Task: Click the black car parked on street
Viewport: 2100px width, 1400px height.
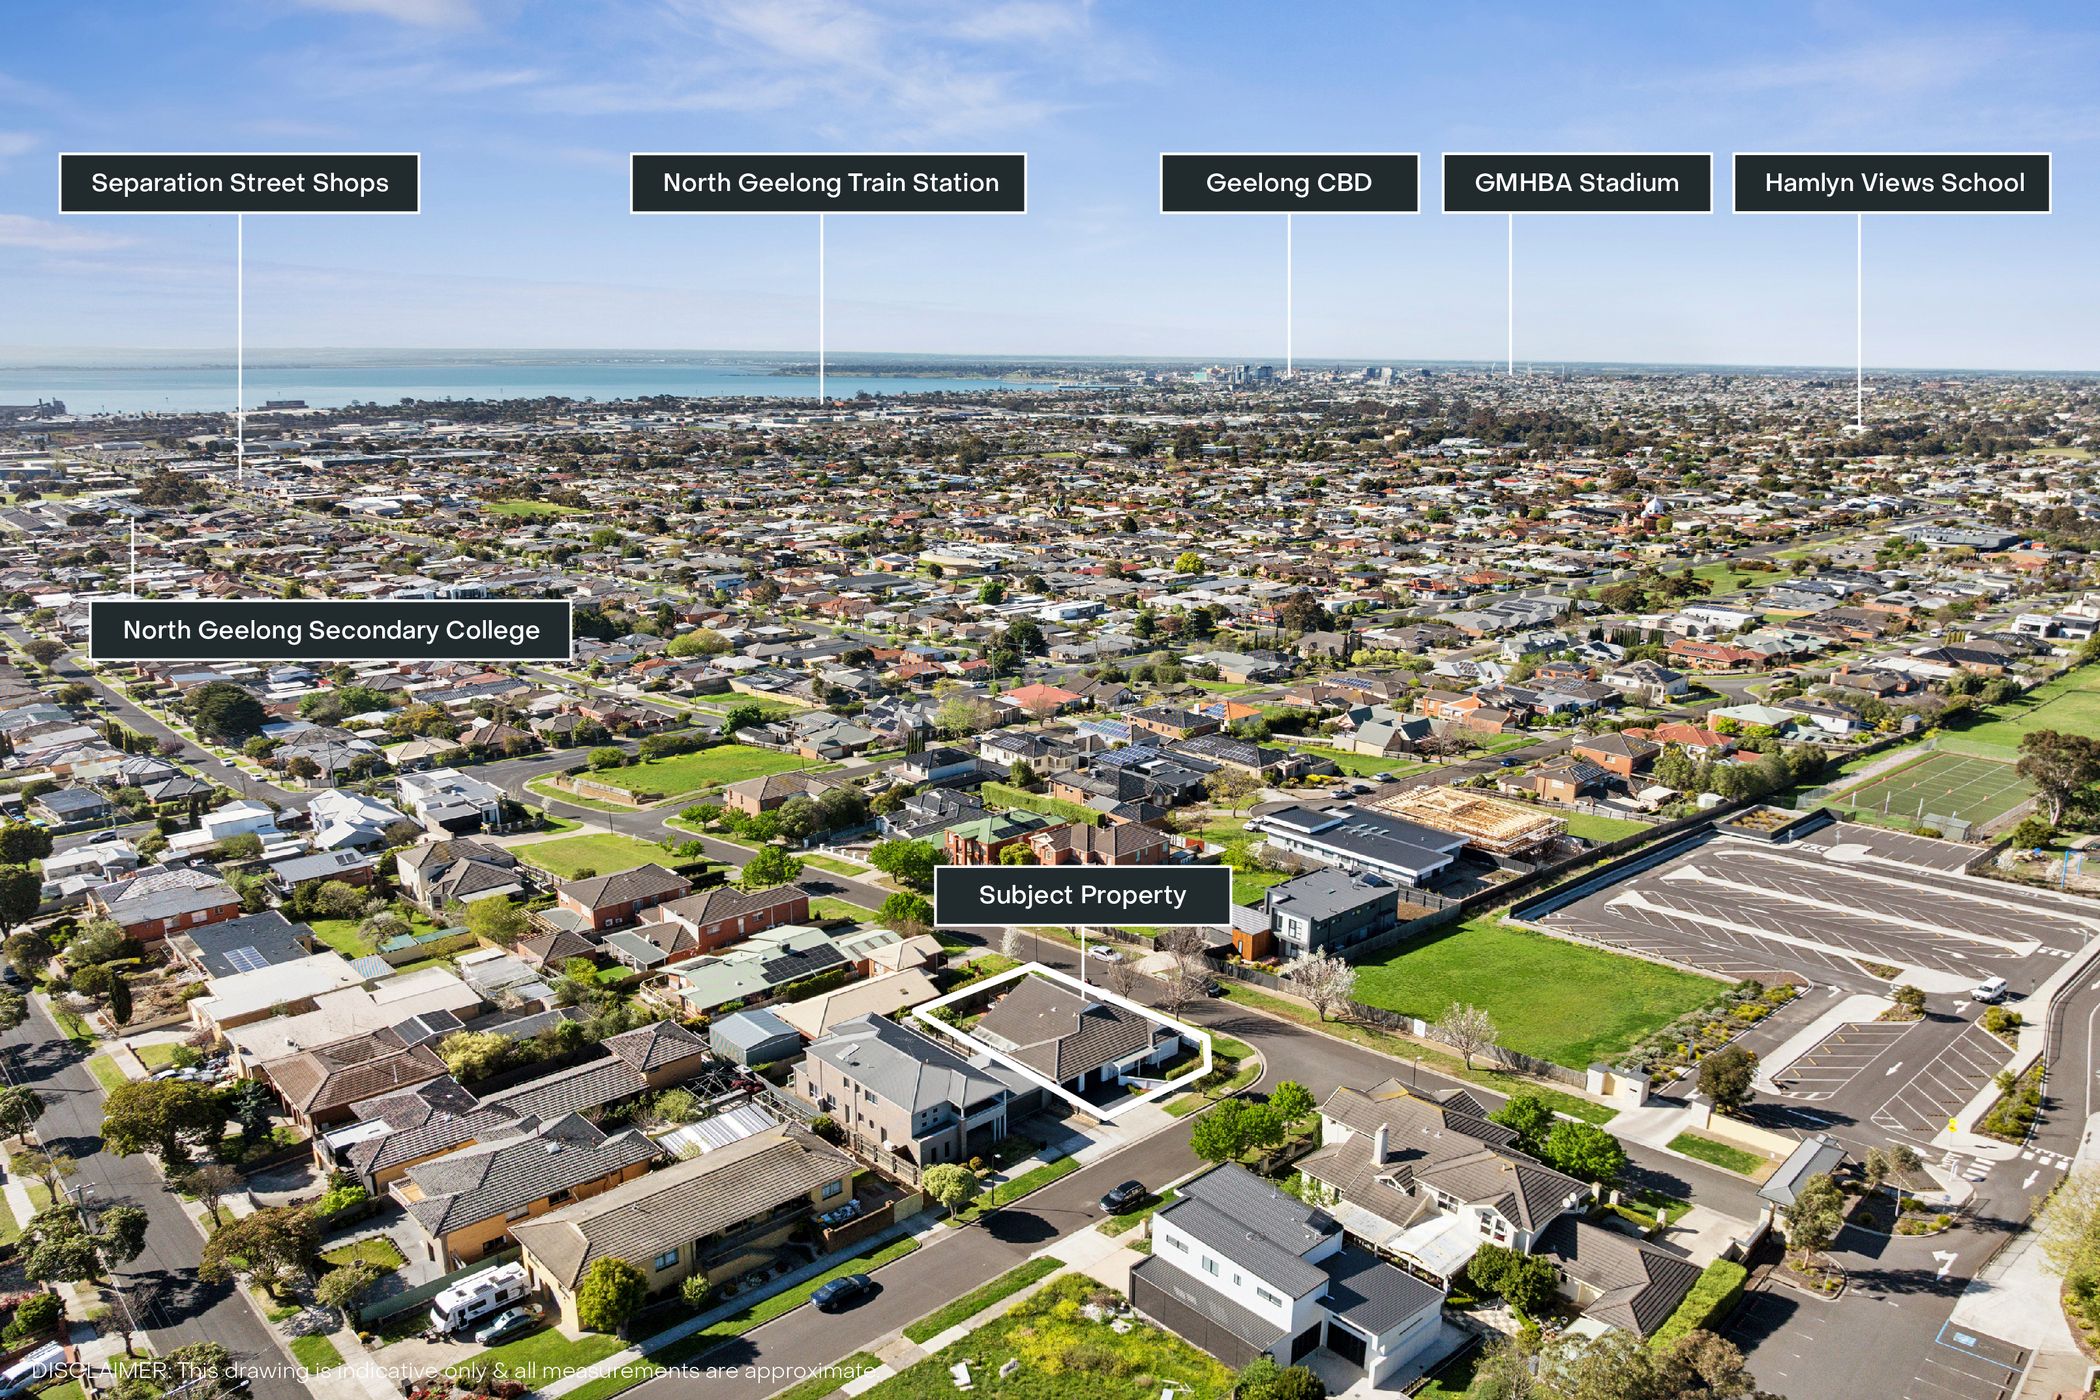Action: (1122, 1195)
